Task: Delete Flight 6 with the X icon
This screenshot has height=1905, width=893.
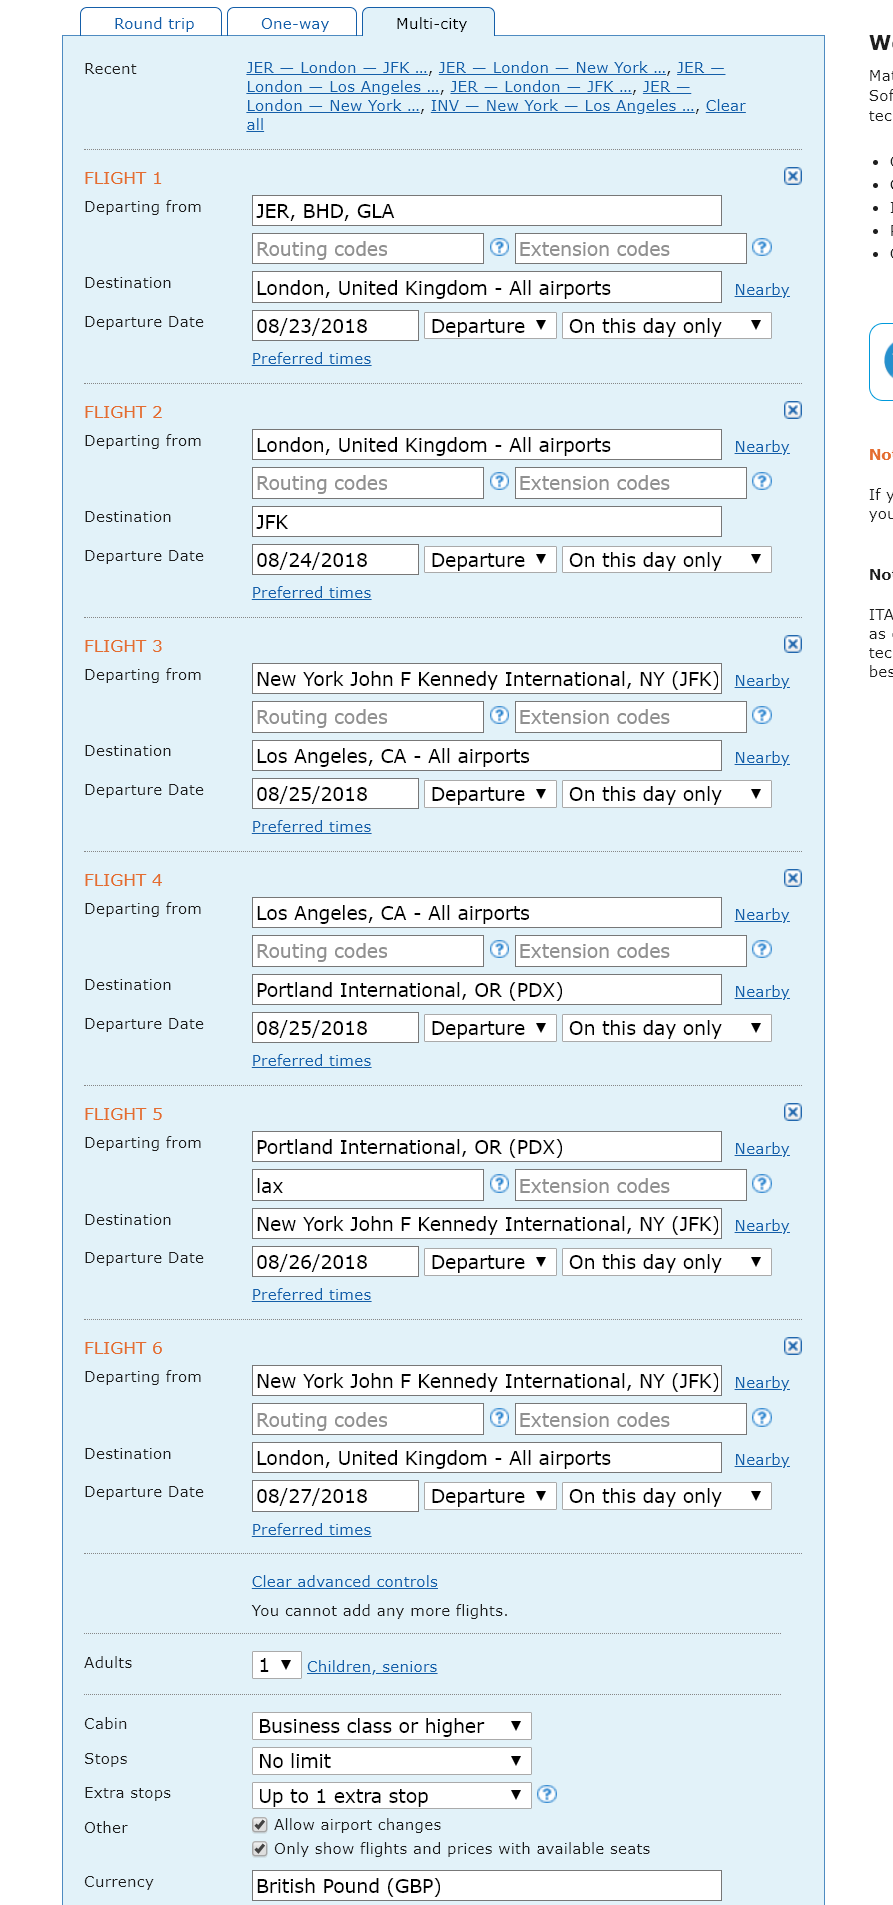Action: point(792,1347)
